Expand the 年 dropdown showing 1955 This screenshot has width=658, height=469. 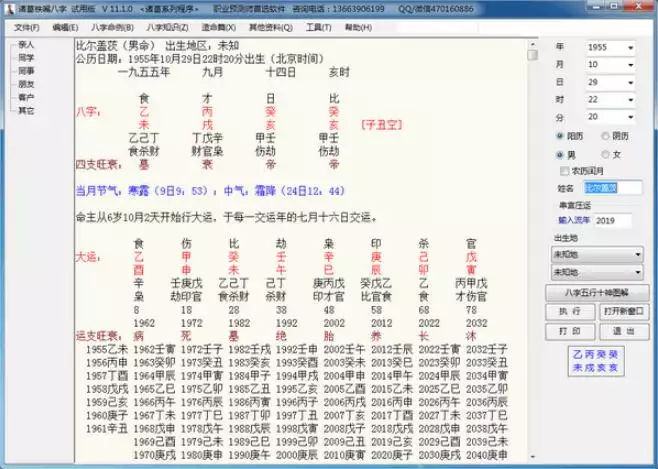[x=630, y=48]
